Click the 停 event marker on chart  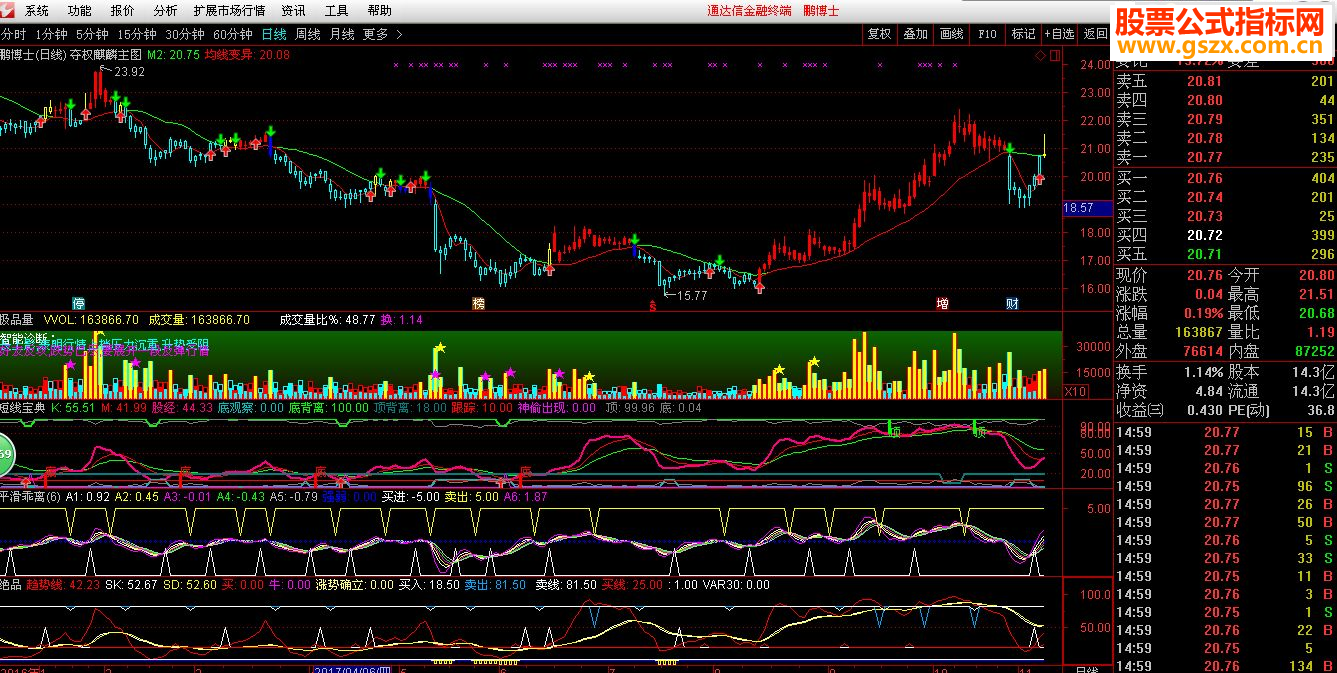click(x=79, y=302)
